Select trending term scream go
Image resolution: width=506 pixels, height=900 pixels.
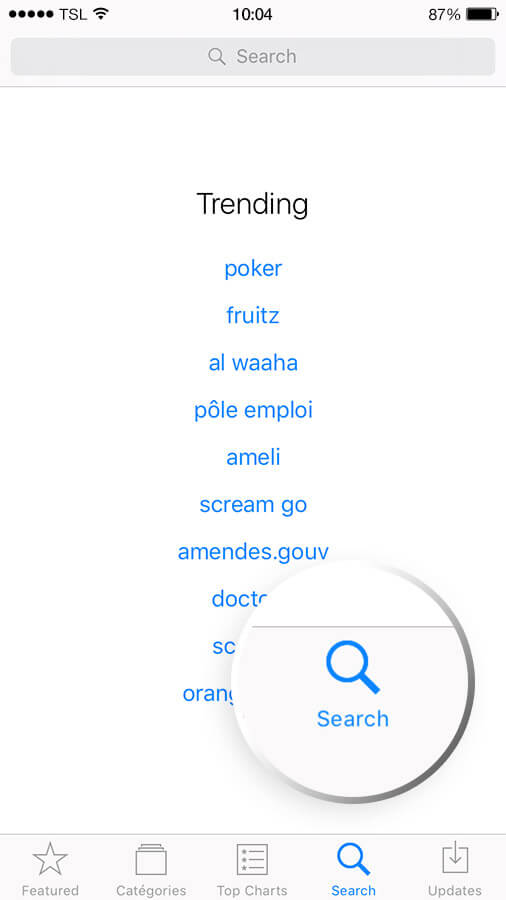point(253,505)
